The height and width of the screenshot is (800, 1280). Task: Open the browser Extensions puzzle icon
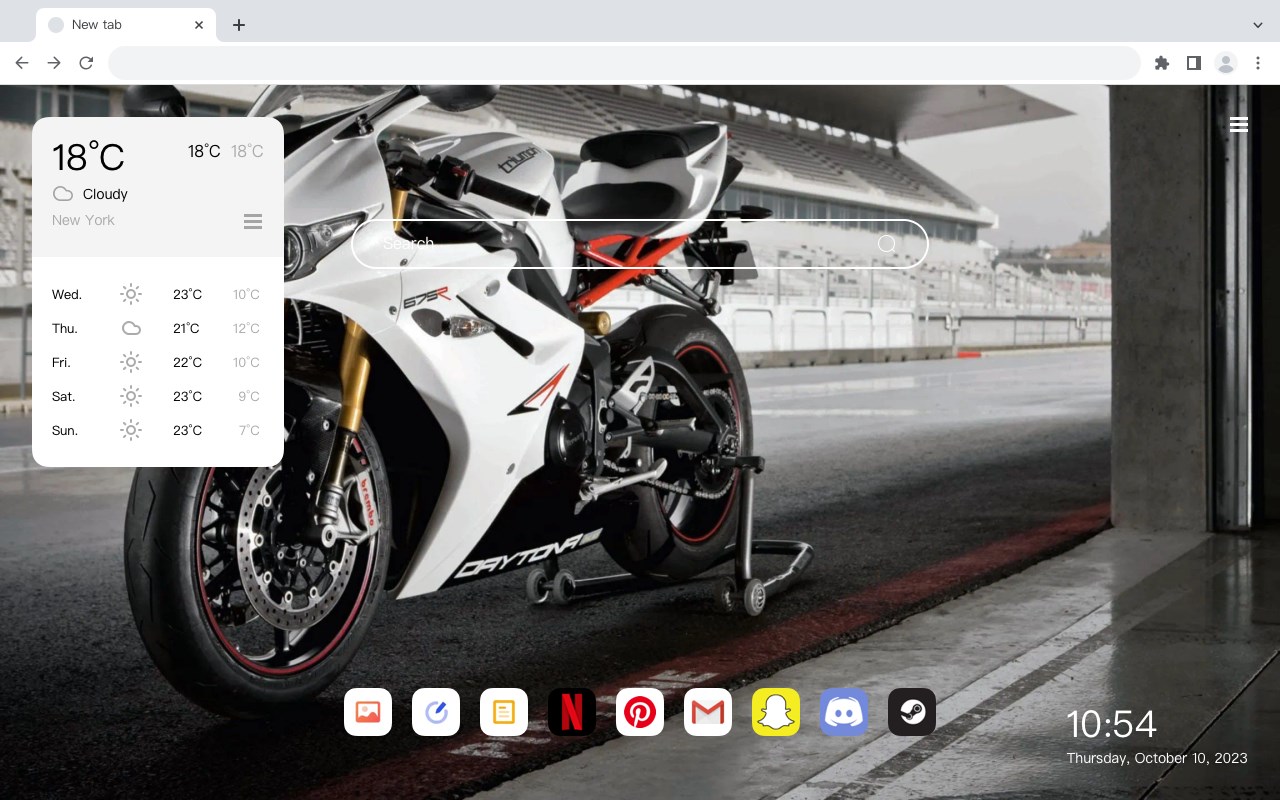click(1161, 63)
